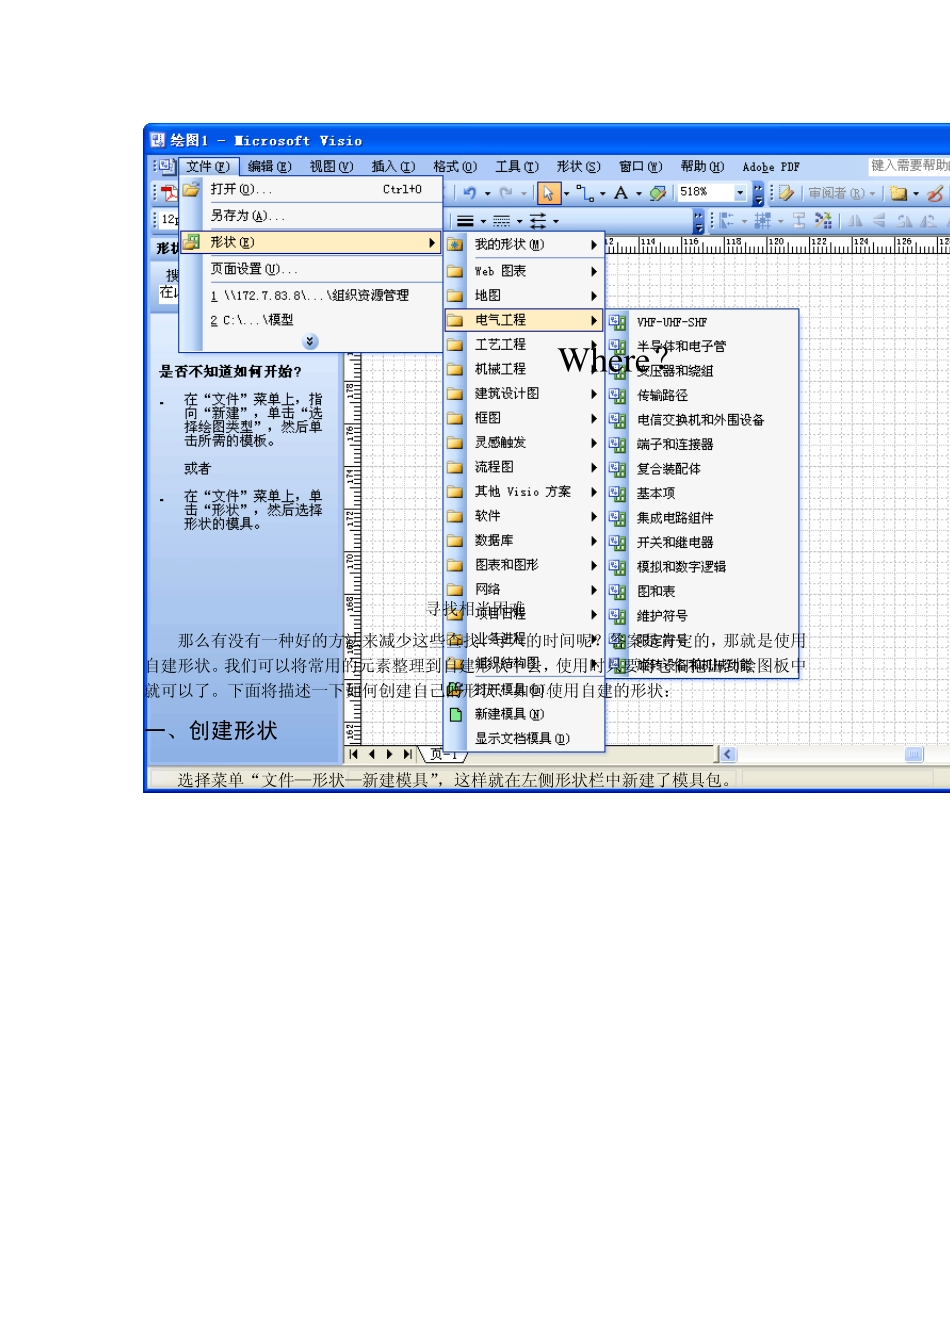Open the Adobe PDF menu
Image resolution: width=950 pixels, height=1344 pixels.
click(x=771, y=167)
